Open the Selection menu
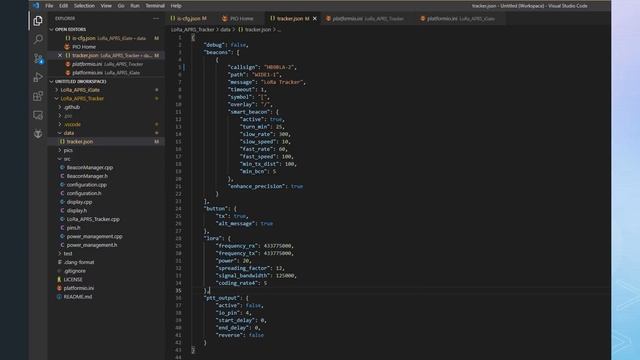Image resolution: width=640 pixels, height=360 pixels. pos(84,6)
